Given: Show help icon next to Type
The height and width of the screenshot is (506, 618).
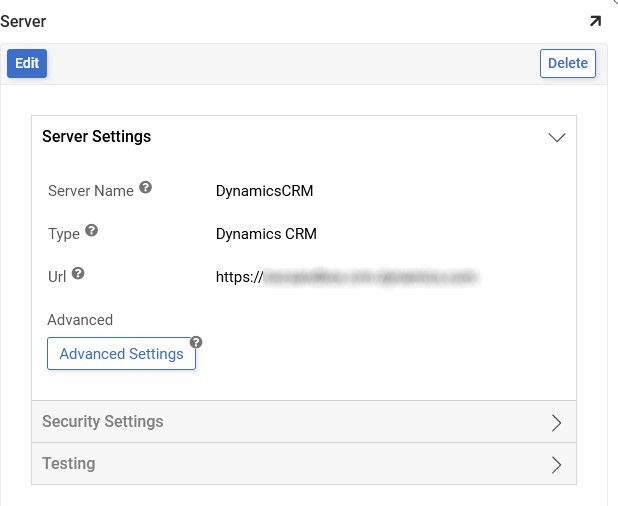Looking at the screenshot, I should pos(92,230).
